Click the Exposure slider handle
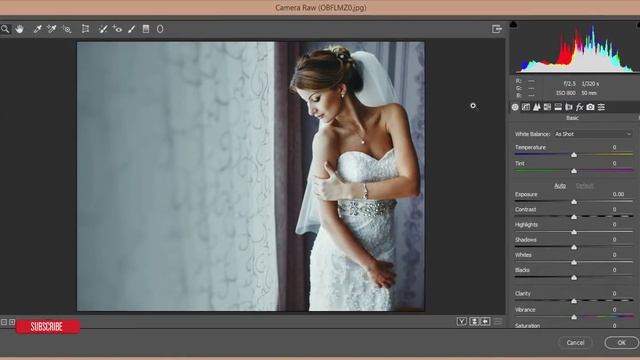Screen dimensions: 640x360 coord(574,202)
